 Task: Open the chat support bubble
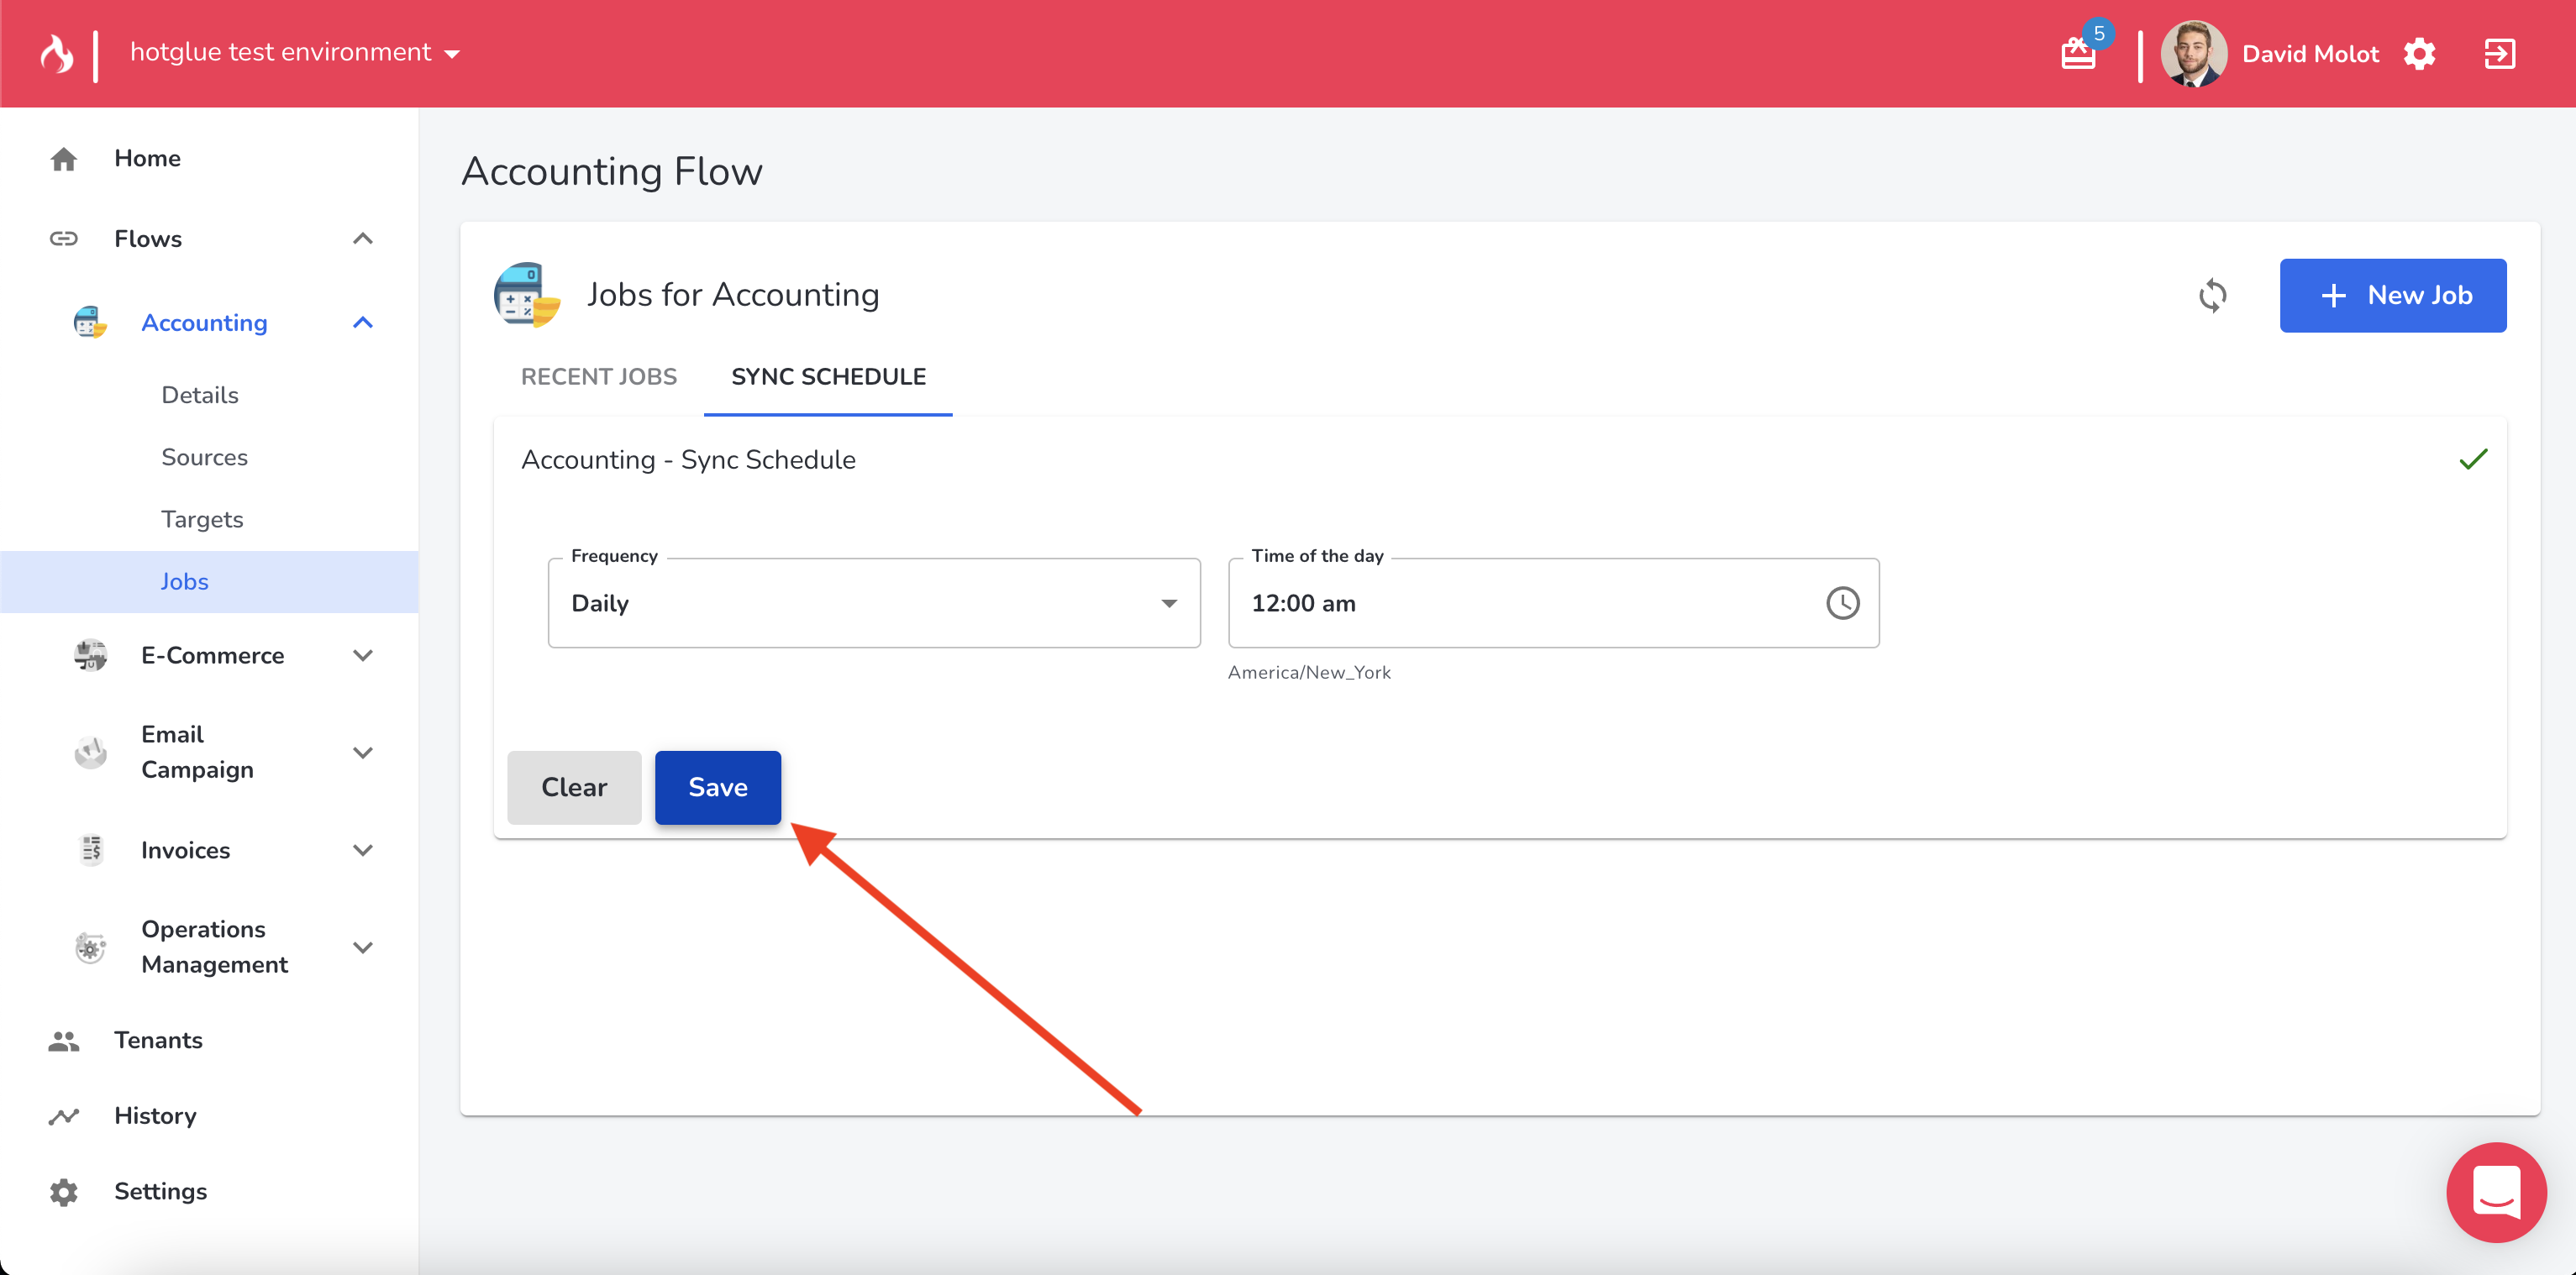(x=2496, y=1192)
